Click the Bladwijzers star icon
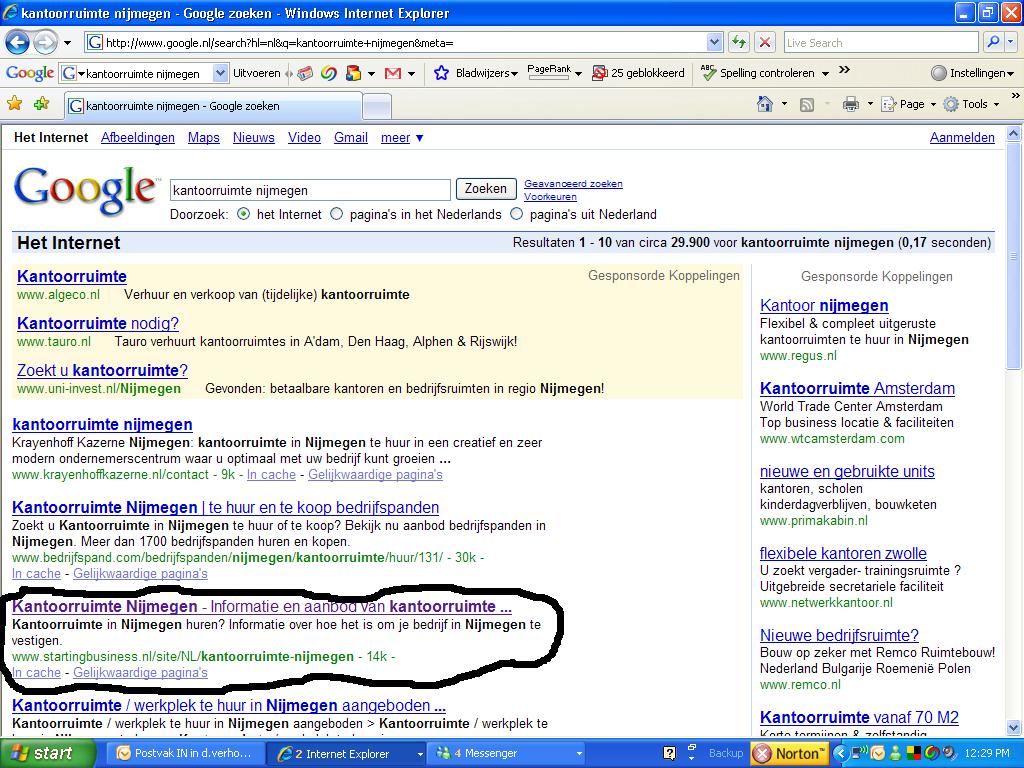Screen dimensions: 1024x768 (441, 73)
